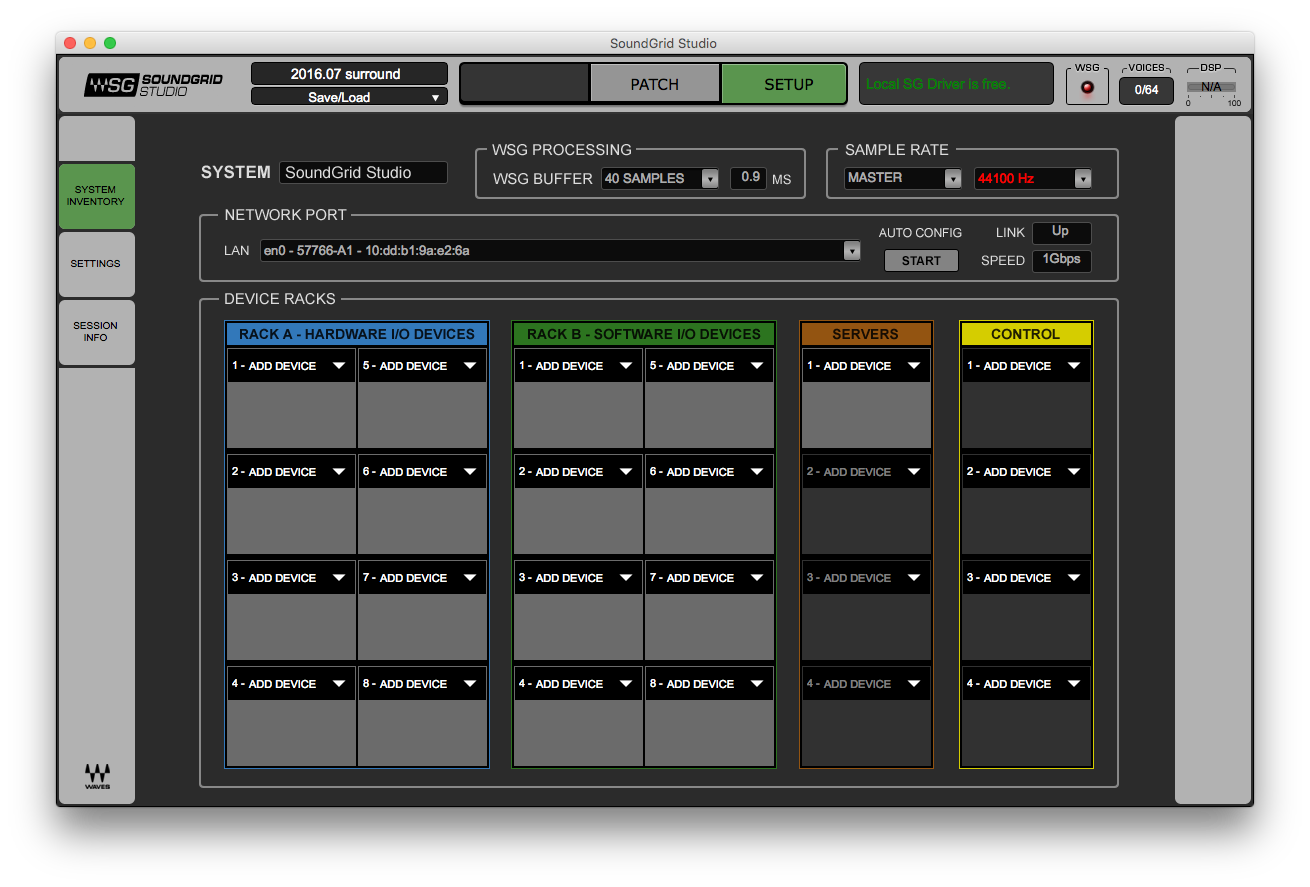1310x887 pixels.
Task: Expand Rack B slot 6 Add Device menu
Action: tap(709, 472)
